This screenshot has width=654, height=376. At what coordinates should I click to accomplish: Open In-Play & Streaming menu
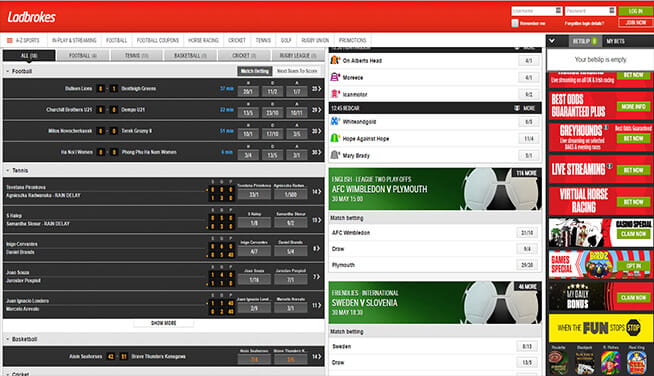pyautogui.click(x=74, y=40)
